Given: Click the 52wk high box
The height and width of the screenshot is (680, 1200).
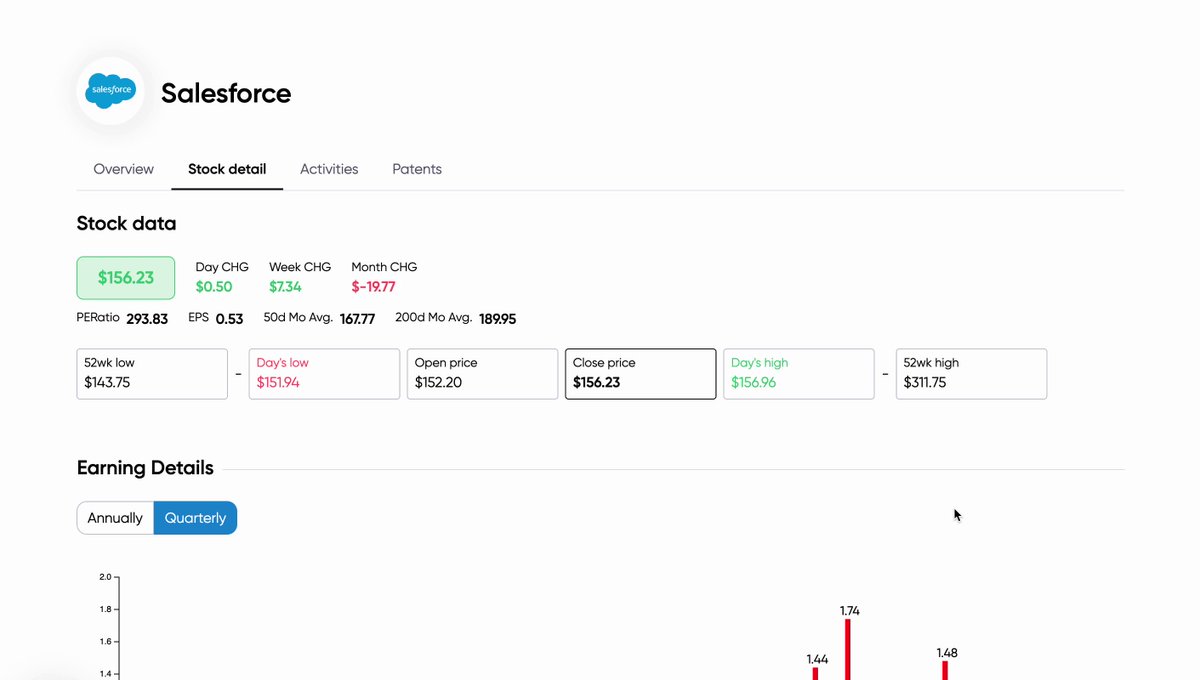Looking at the screenshot, I should (x=971, y=374).
